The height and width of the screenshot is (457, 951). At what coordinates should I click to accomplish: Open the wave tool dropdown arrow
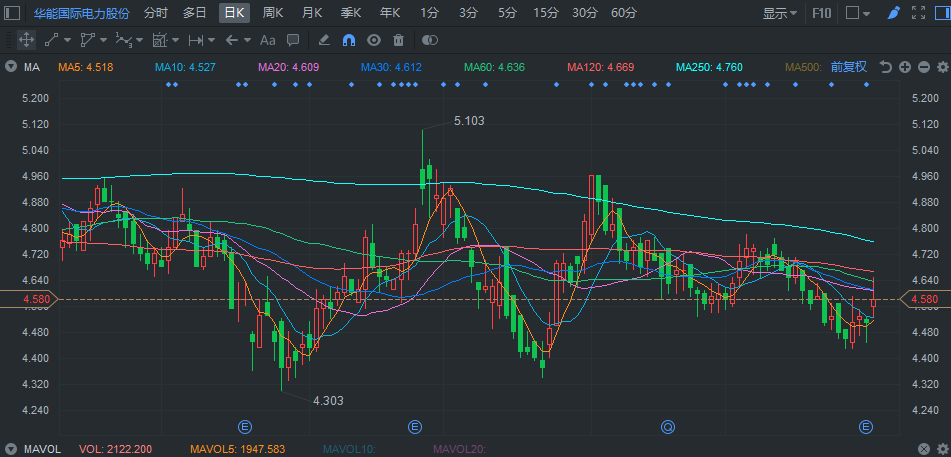click(139, 40)
